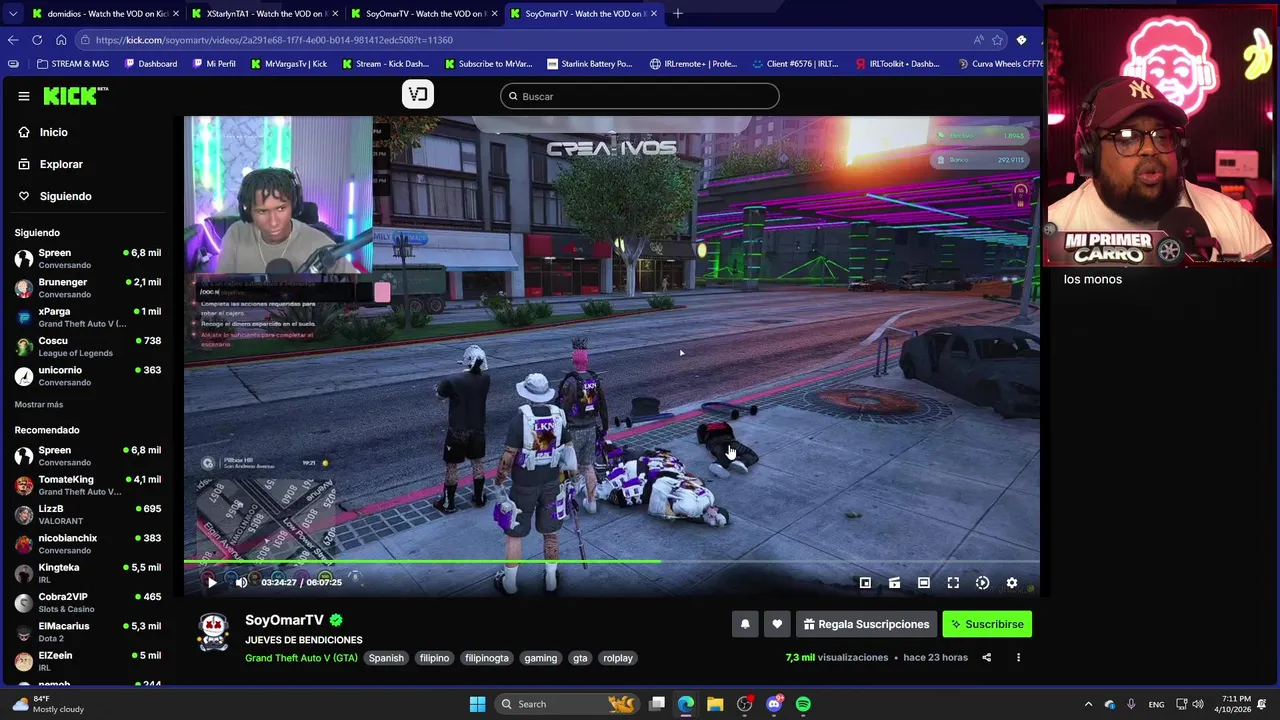
Task: Open Grand Theft Auto V (GTA) category
Action: coord(301,658)
